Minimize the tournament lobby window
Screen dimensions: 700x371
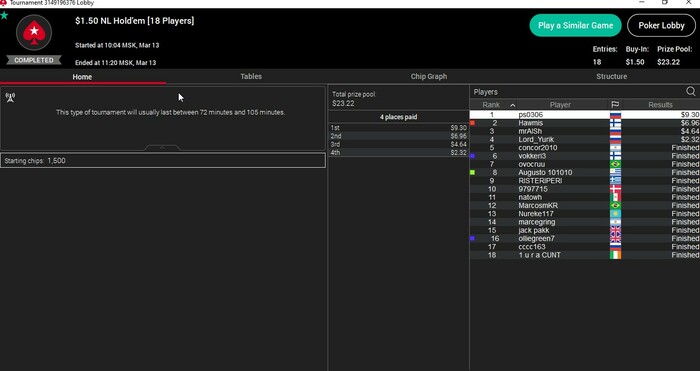pos(642,2)
